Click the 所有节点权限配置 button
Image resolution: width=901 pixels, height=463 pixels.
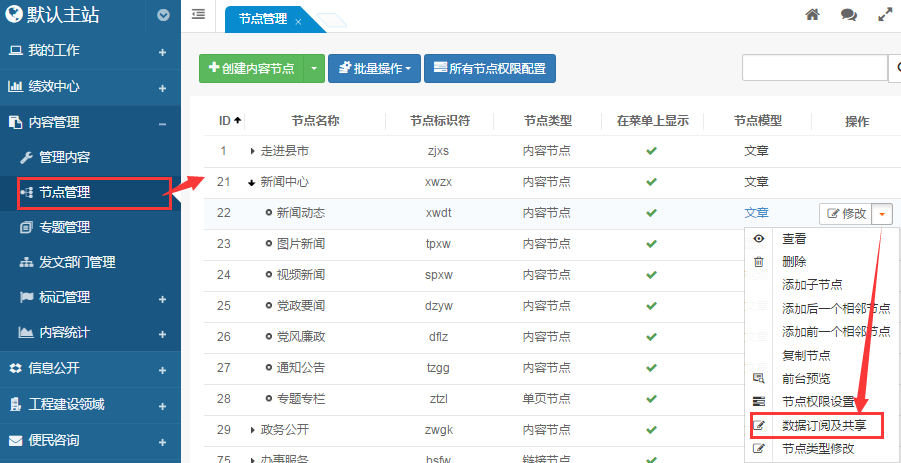[x=489, y=69]
